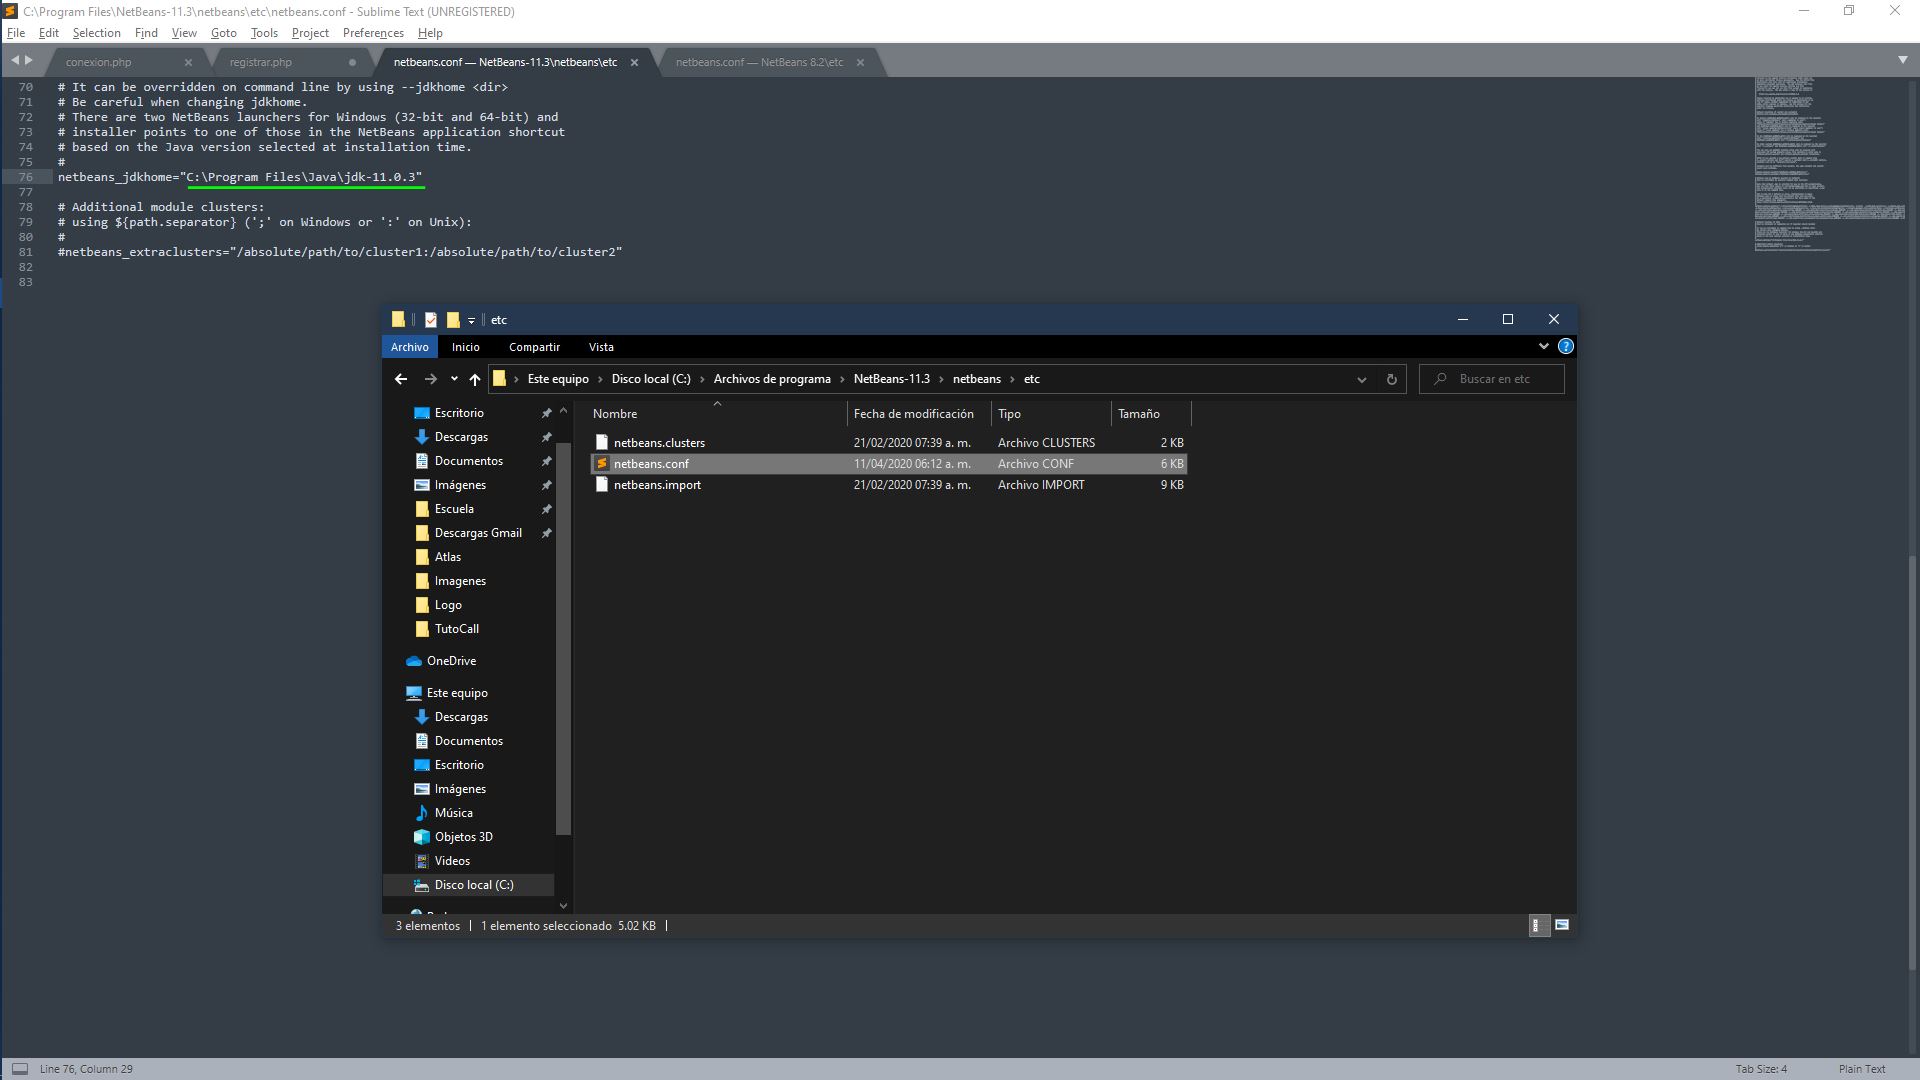Click the Sublime Text minimap
The height and width of the screenshot is (1080, 1920).
[x=1829, y=164]
